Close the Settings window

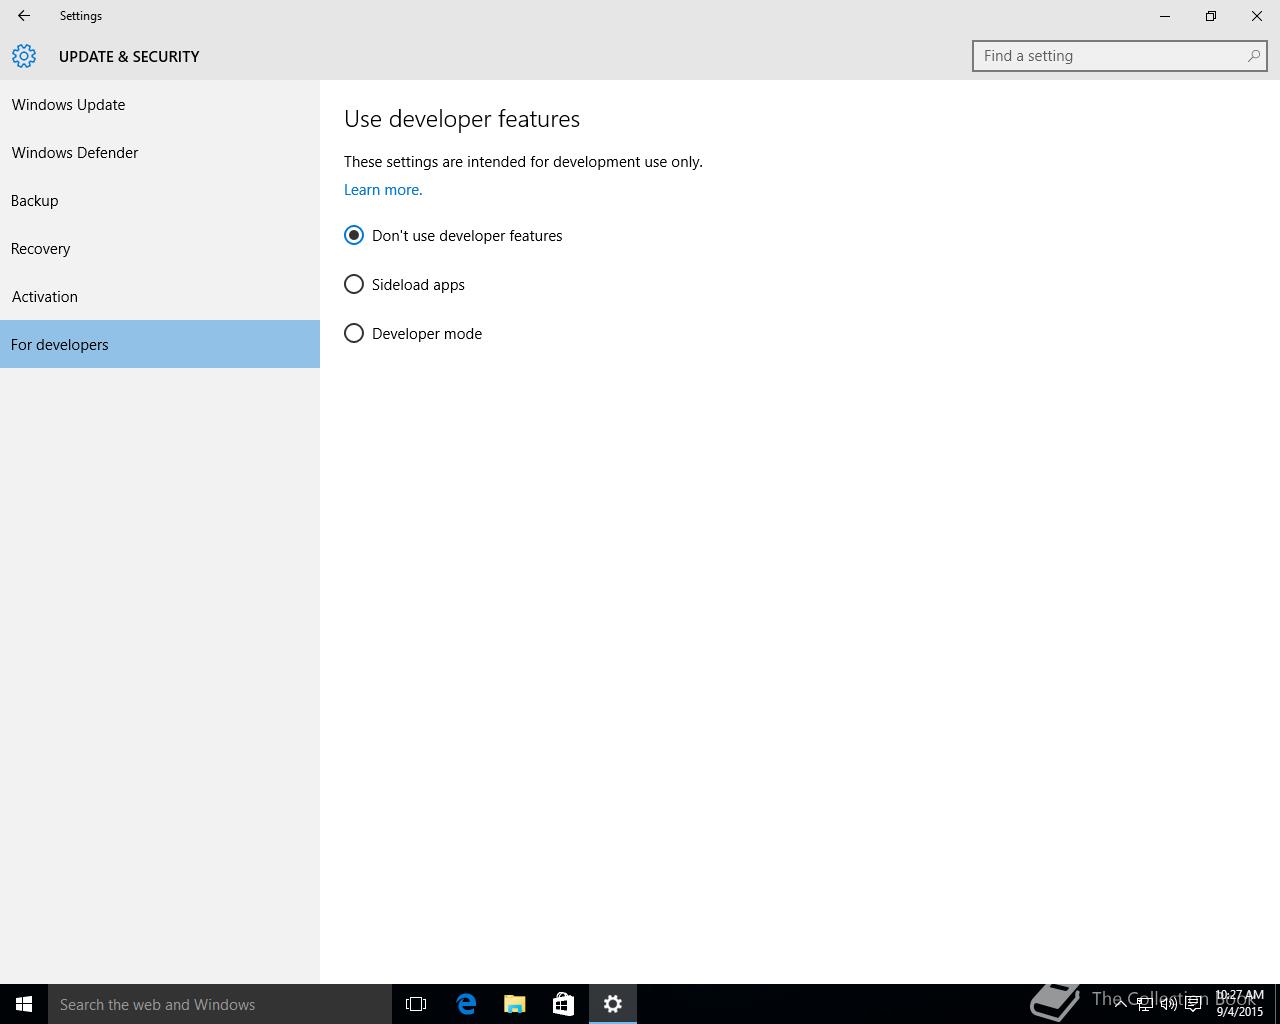1257,16
